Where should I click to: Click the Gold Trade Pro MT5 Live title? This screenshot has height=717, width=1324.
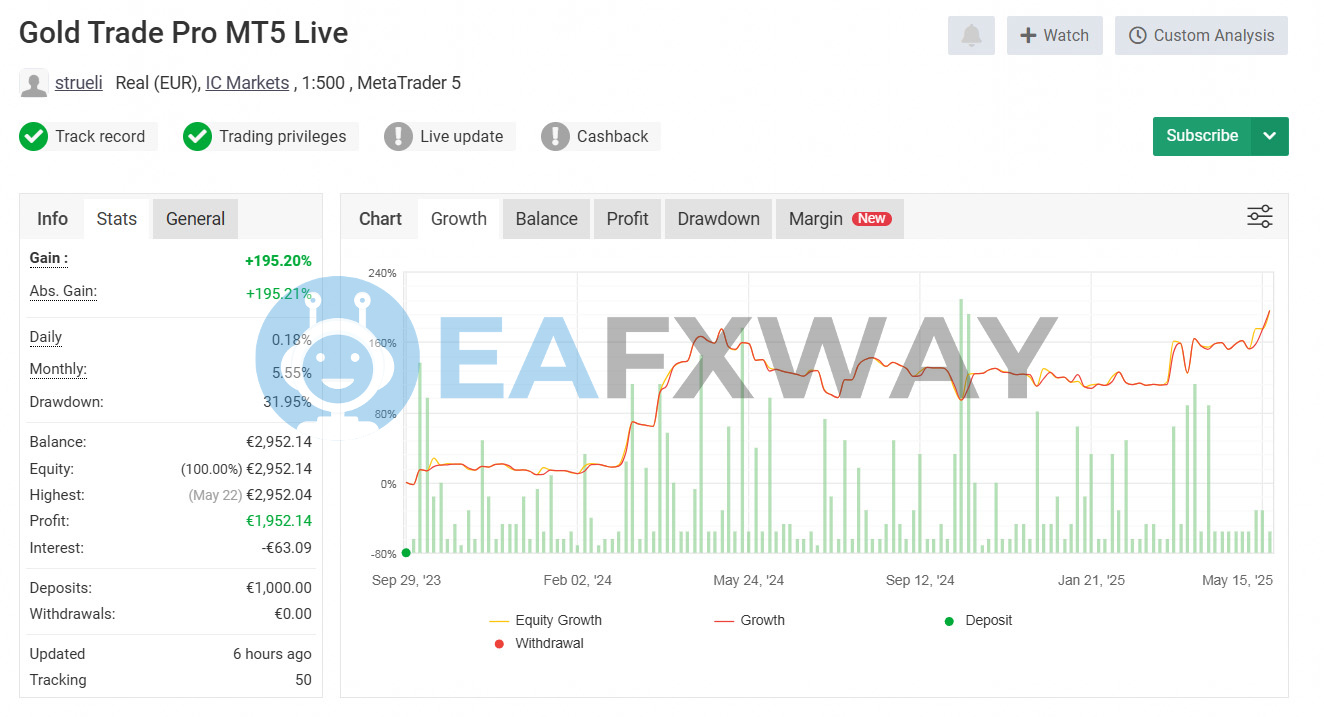point(184,33)
